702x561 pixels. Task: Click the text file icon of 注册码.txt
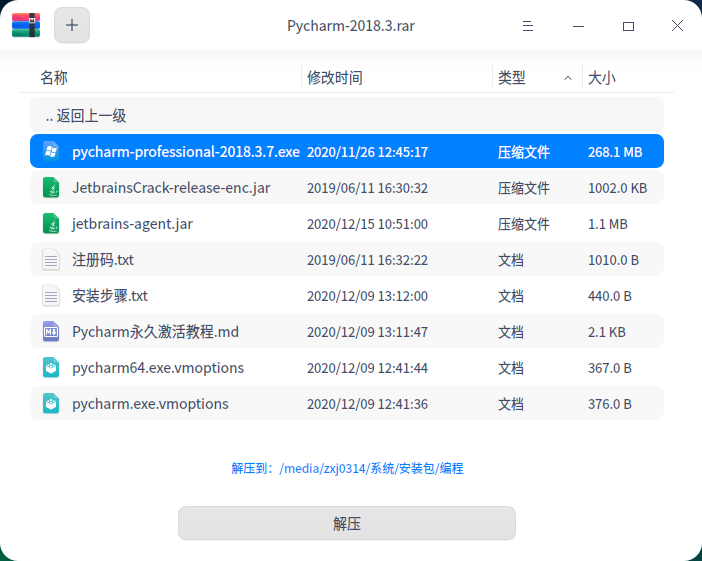(x=51, y=260)
